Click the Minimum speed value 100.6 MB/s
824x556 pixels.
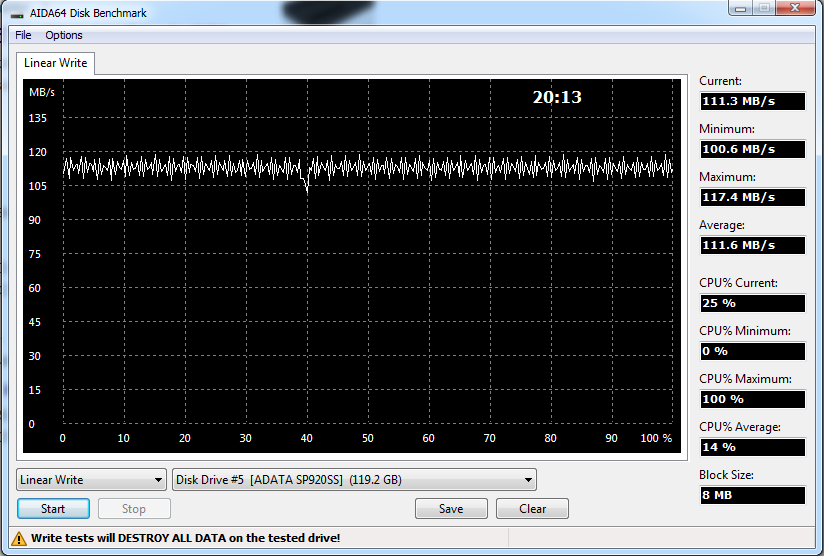[x=753, y=149]
